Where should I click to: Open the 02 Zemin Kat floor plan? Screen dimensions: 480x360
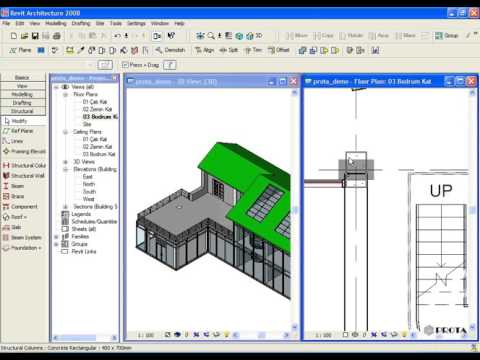[x=97, y=109]
